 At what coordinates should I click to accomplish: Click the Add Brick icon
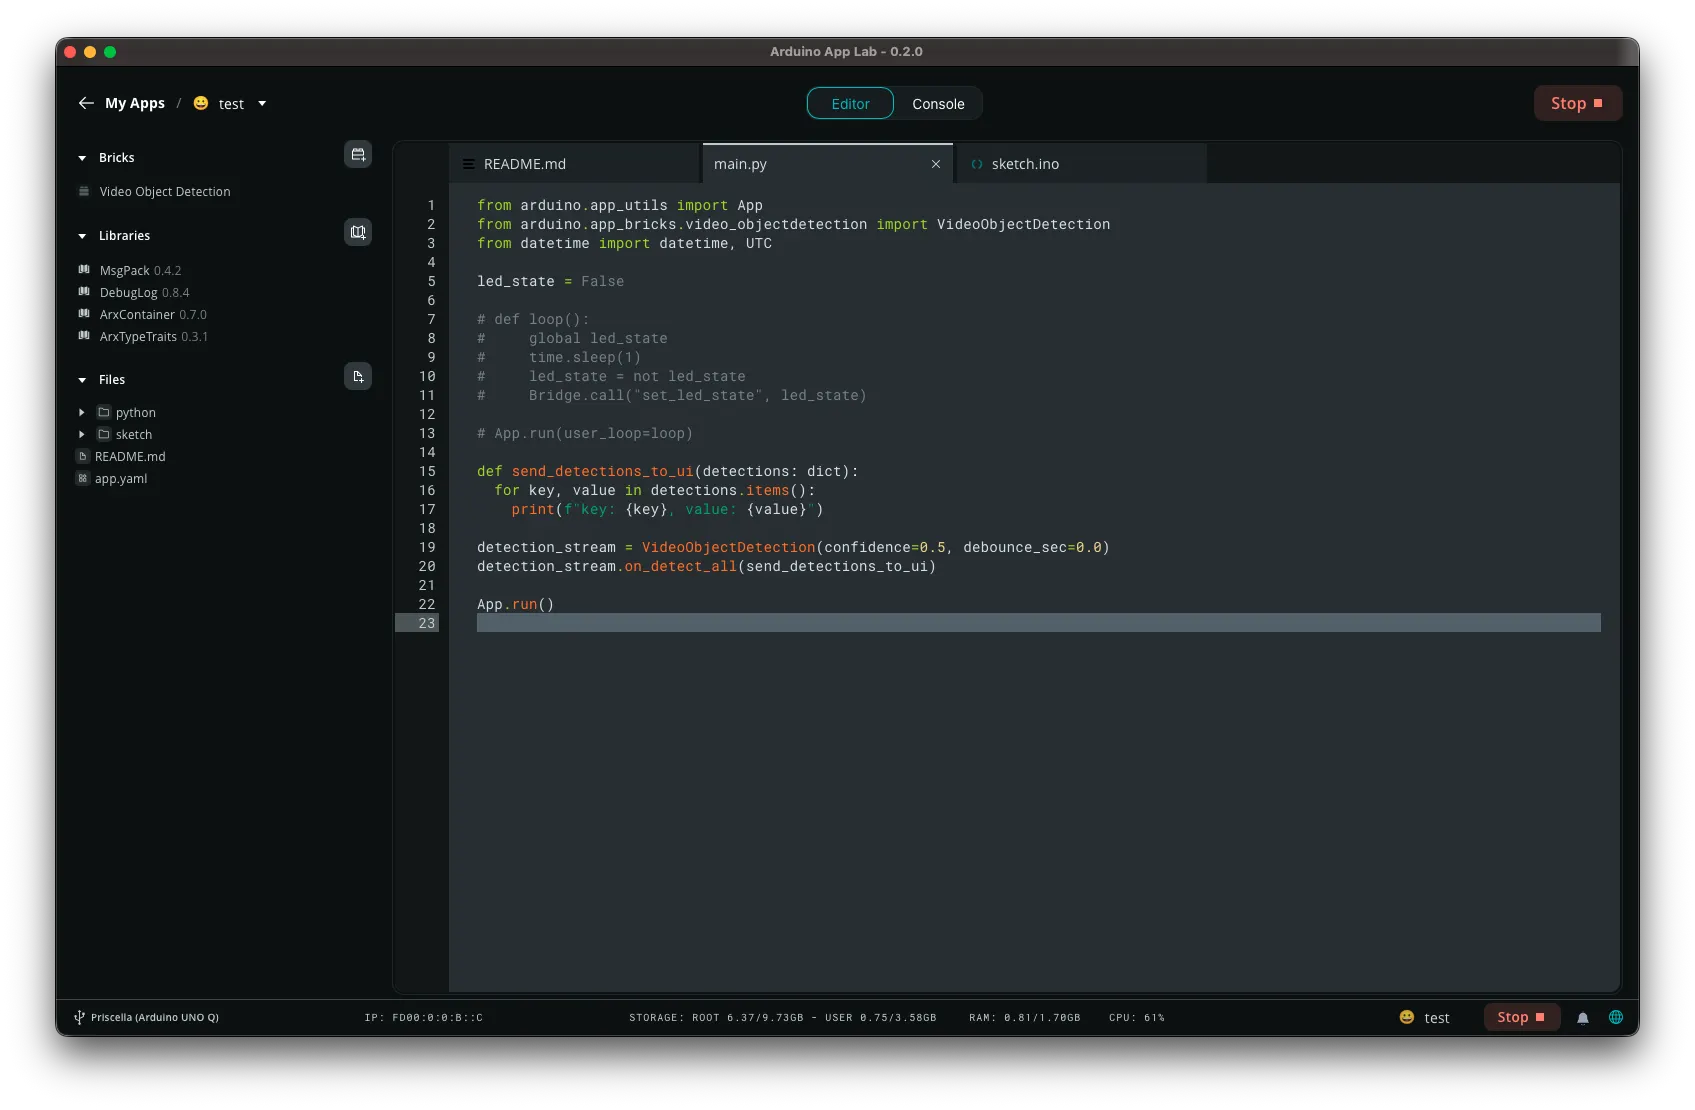pos(358,155)
